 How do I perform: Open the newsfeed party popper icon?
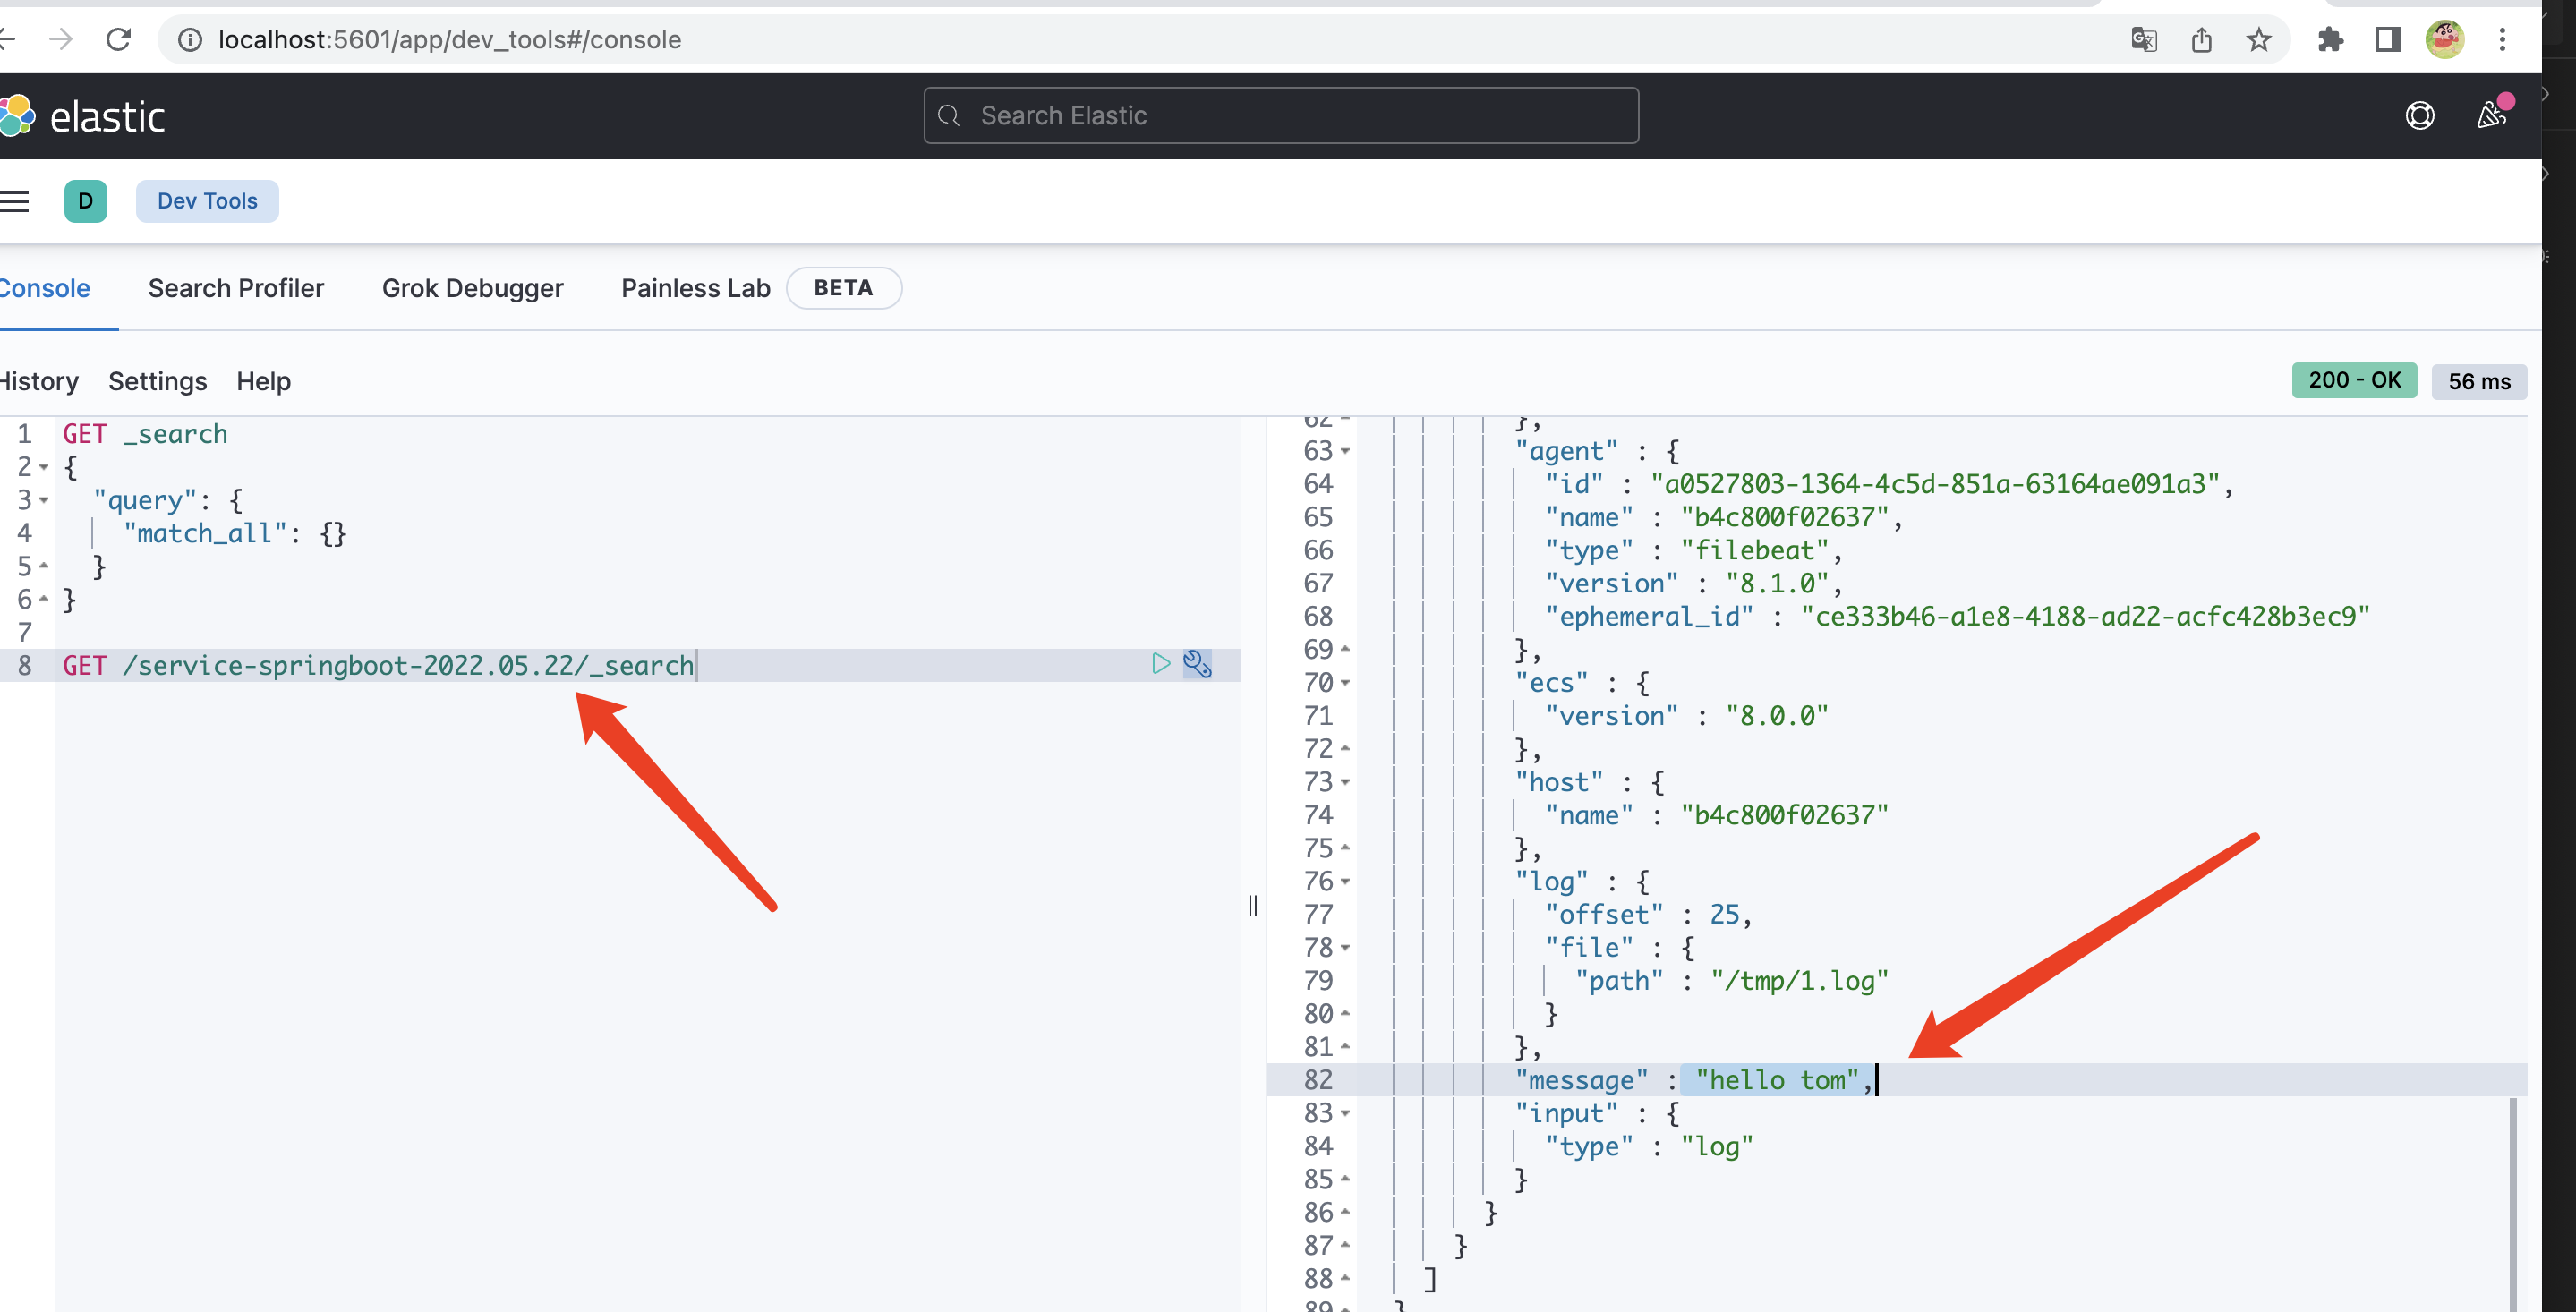coord(2491,116)
